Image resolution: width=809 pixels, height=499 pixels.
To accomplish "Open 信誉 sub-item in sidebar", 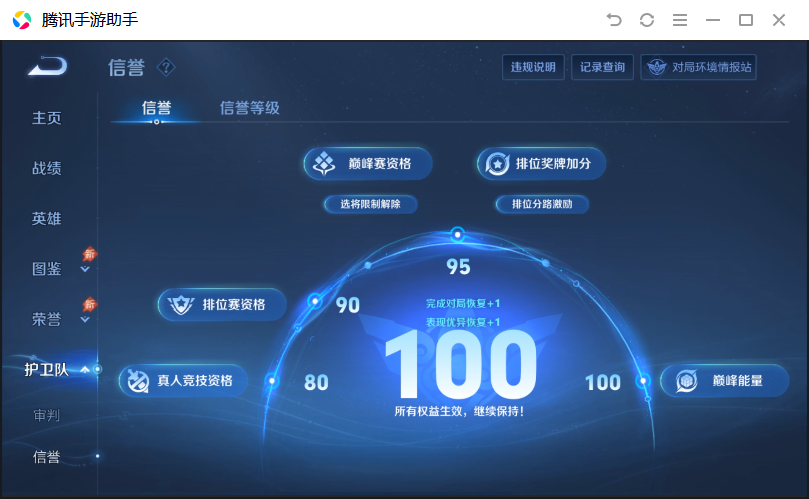I will (46, 457).
